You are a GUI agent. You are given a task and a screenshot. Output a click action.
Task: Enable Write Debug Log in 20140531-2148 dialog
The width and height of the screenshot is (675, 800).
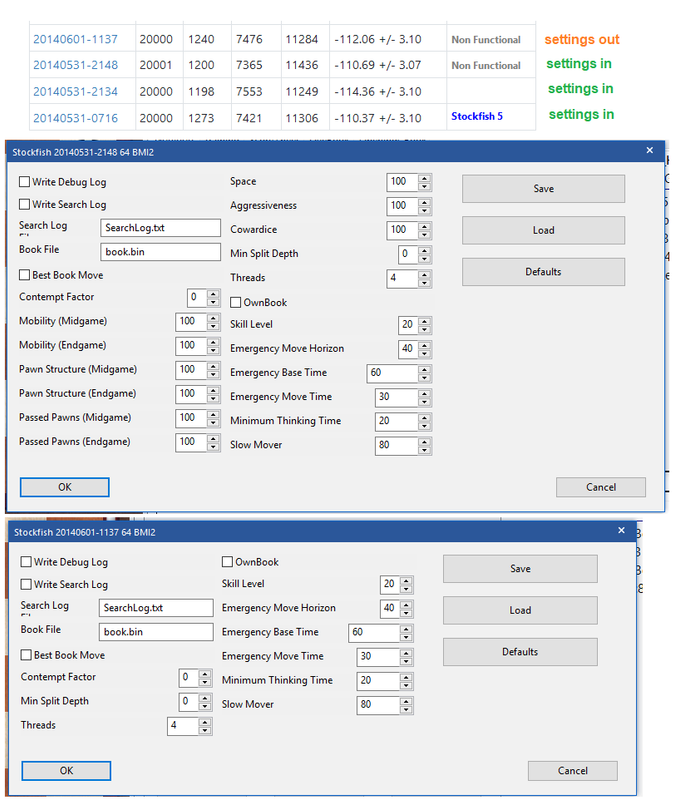24,182
